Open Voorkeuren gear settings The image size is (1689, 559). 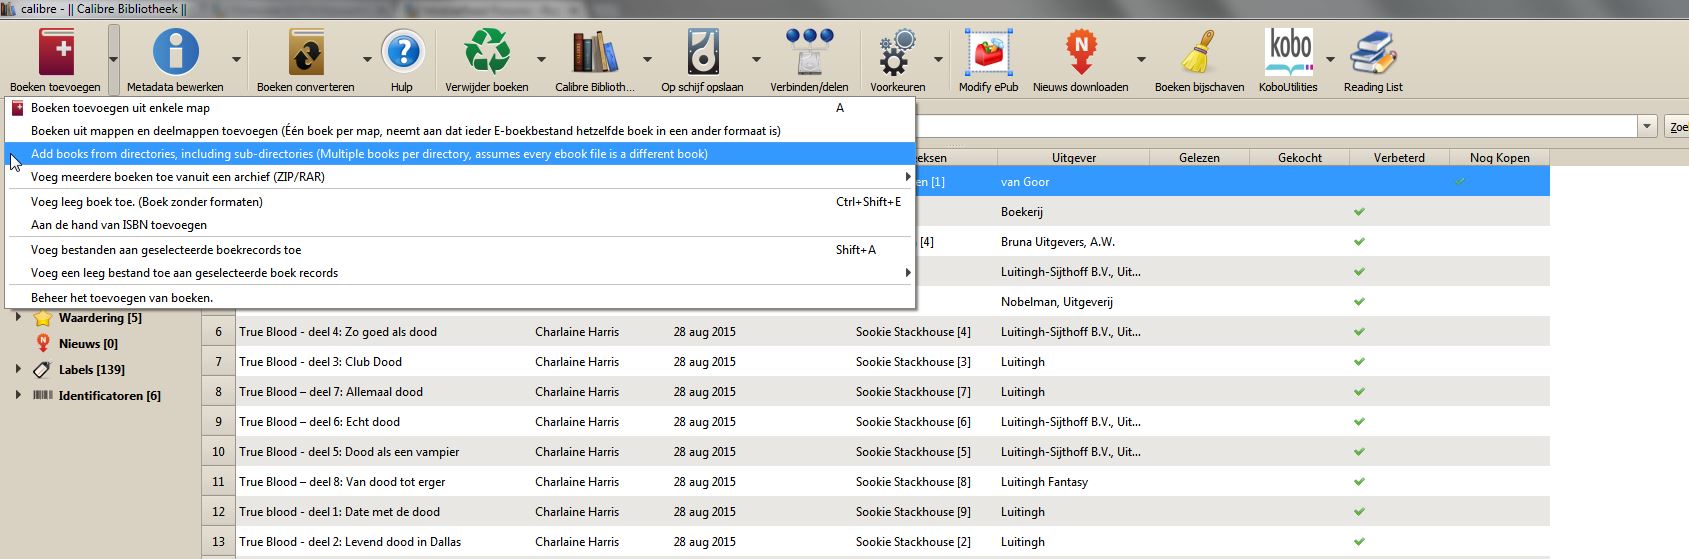pos(897,52)
